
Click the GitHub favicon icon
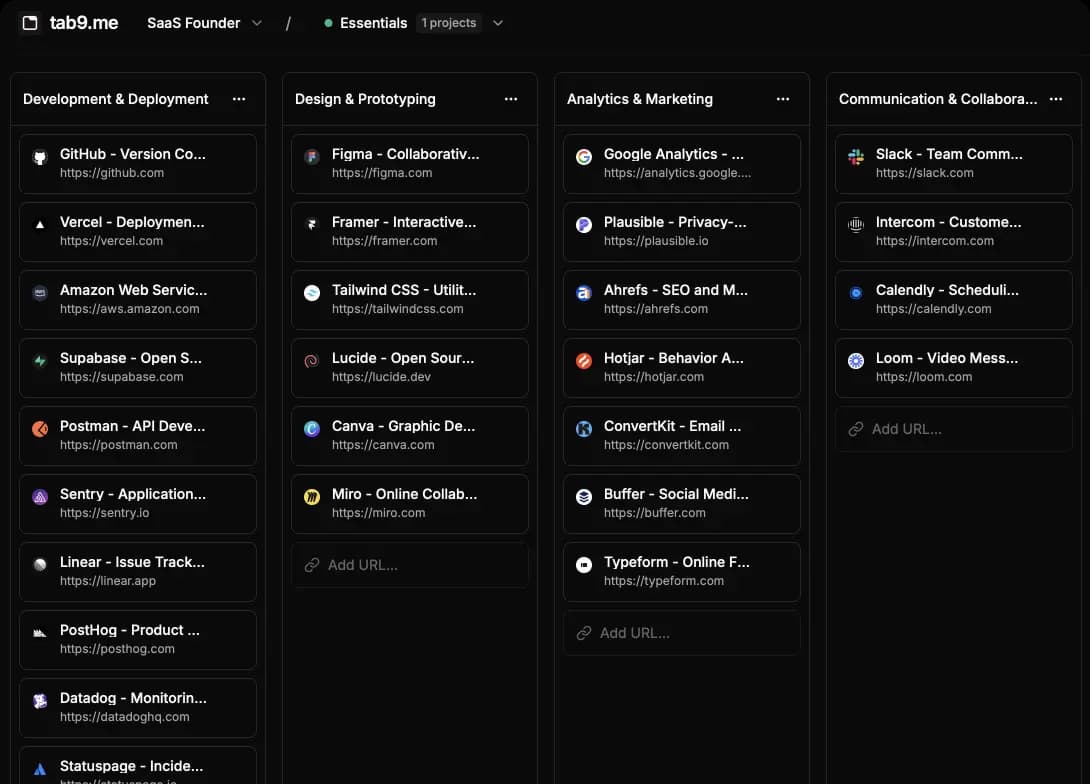click(x=40, y=157)
